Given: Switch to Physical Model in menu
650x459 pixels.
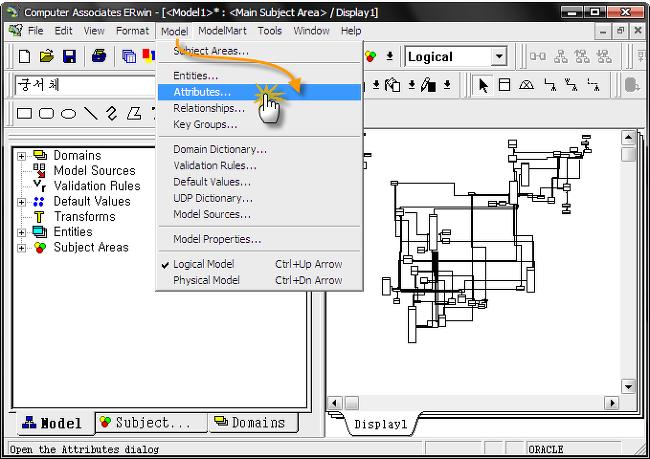Looking at the screenshot, I should point(259,280).
